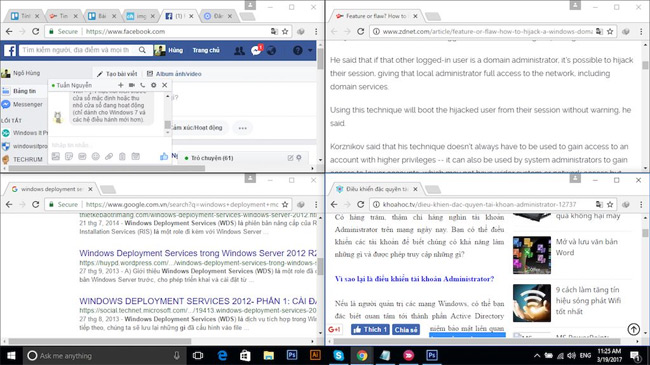Go back in the Google search window
The height and width of the screenshot is (365, 650).
9,204
